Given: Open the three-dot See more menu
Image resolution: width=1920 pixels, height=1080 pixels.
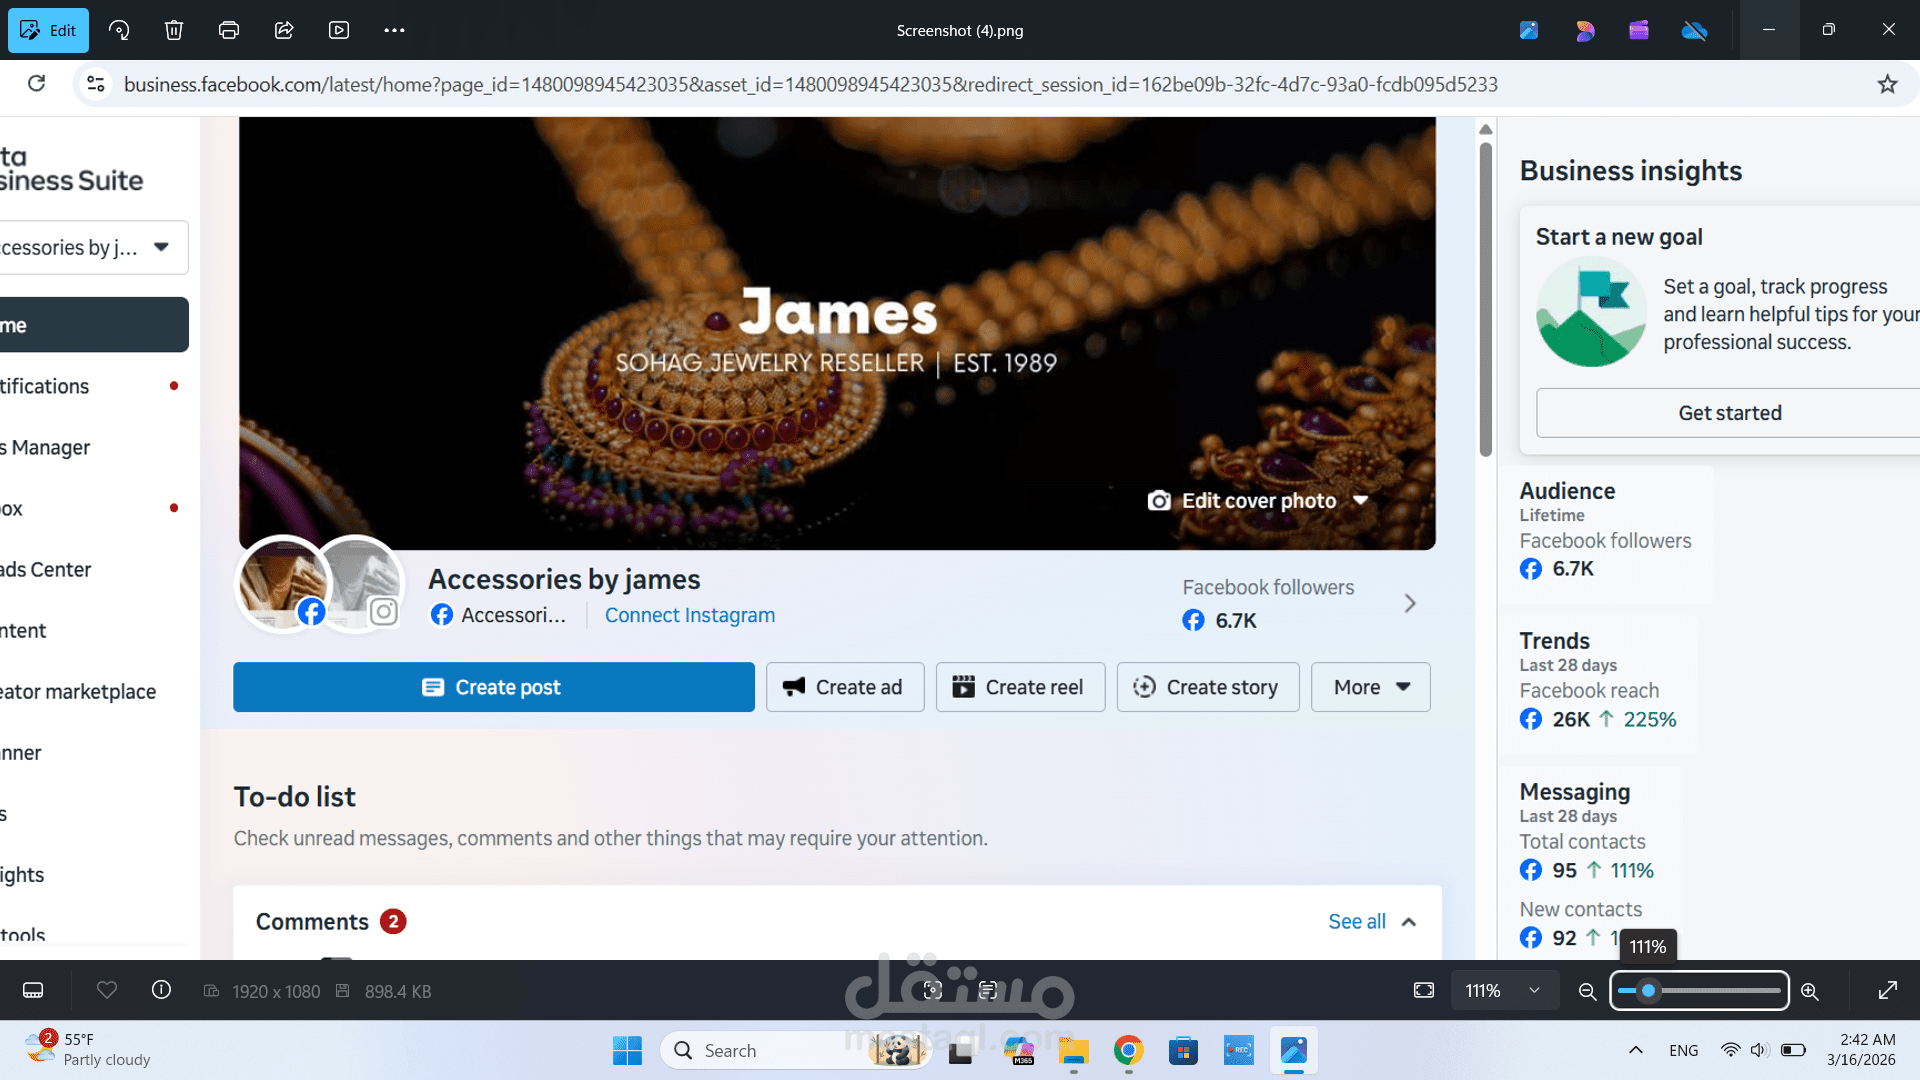Looking at the screenshot, I should 394,30.
